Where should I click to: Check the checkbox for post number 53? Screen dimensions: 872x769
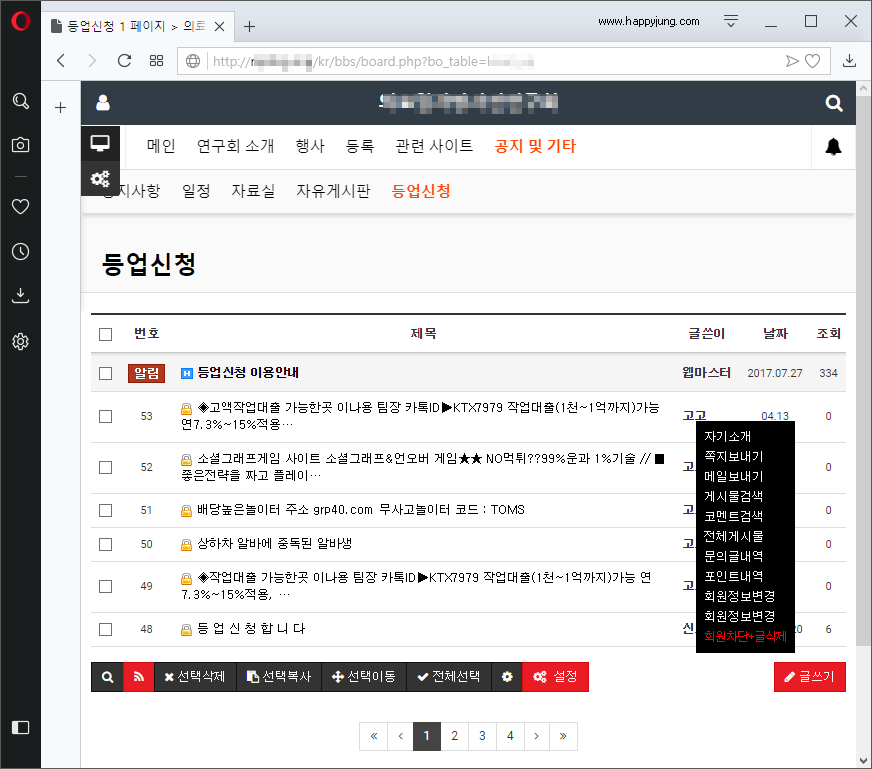[105, 416]
